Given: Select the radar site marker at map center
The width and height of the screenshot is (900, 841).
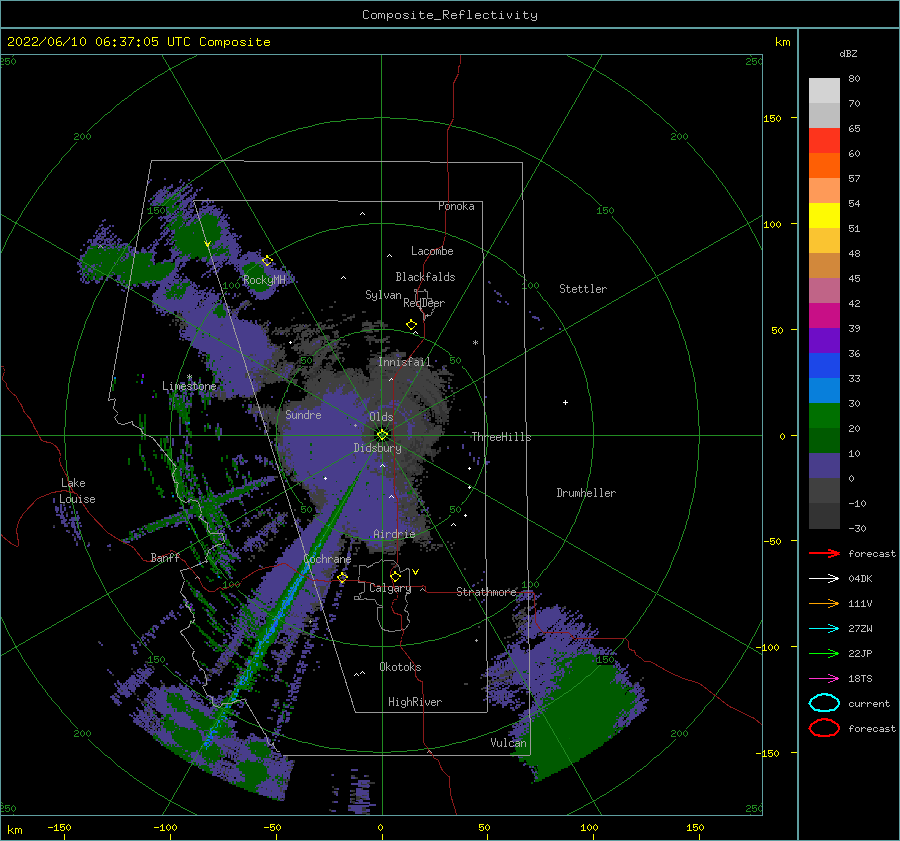Looking at the screenshot, I should click(382, 435).
